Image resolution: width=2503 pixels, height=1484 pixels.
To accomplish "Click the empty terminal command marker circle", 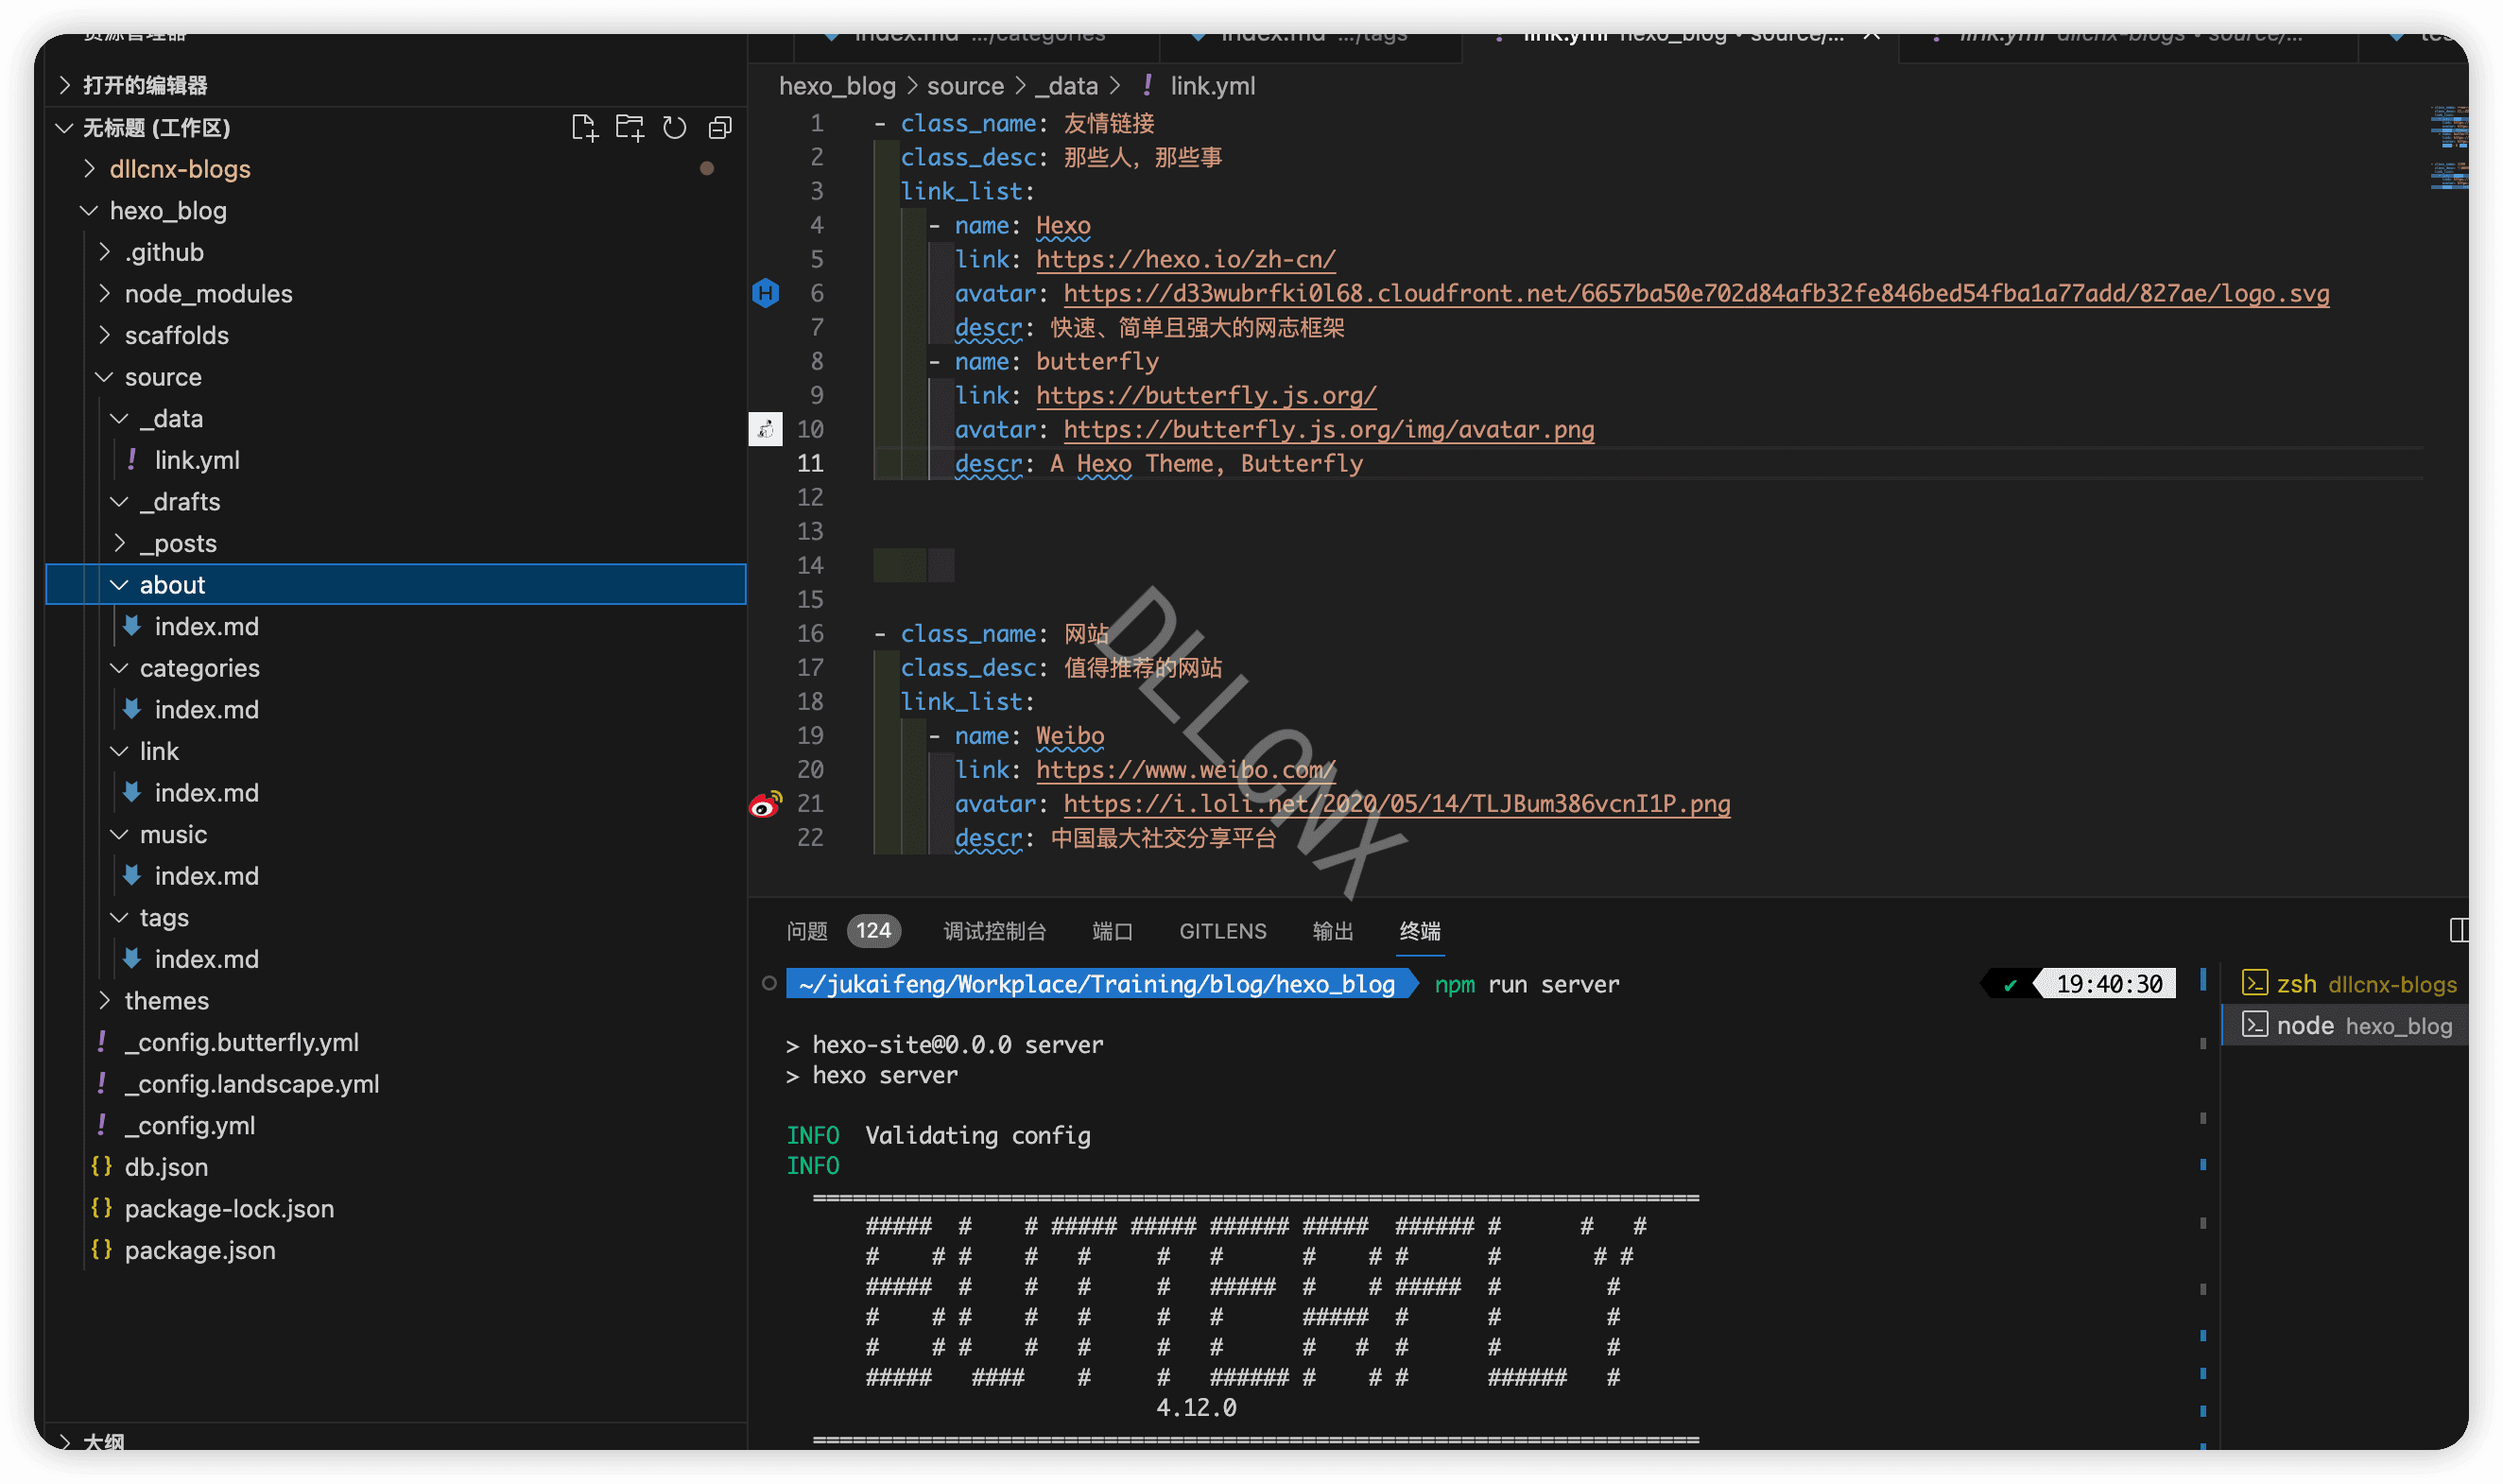I will coord(768,984).
